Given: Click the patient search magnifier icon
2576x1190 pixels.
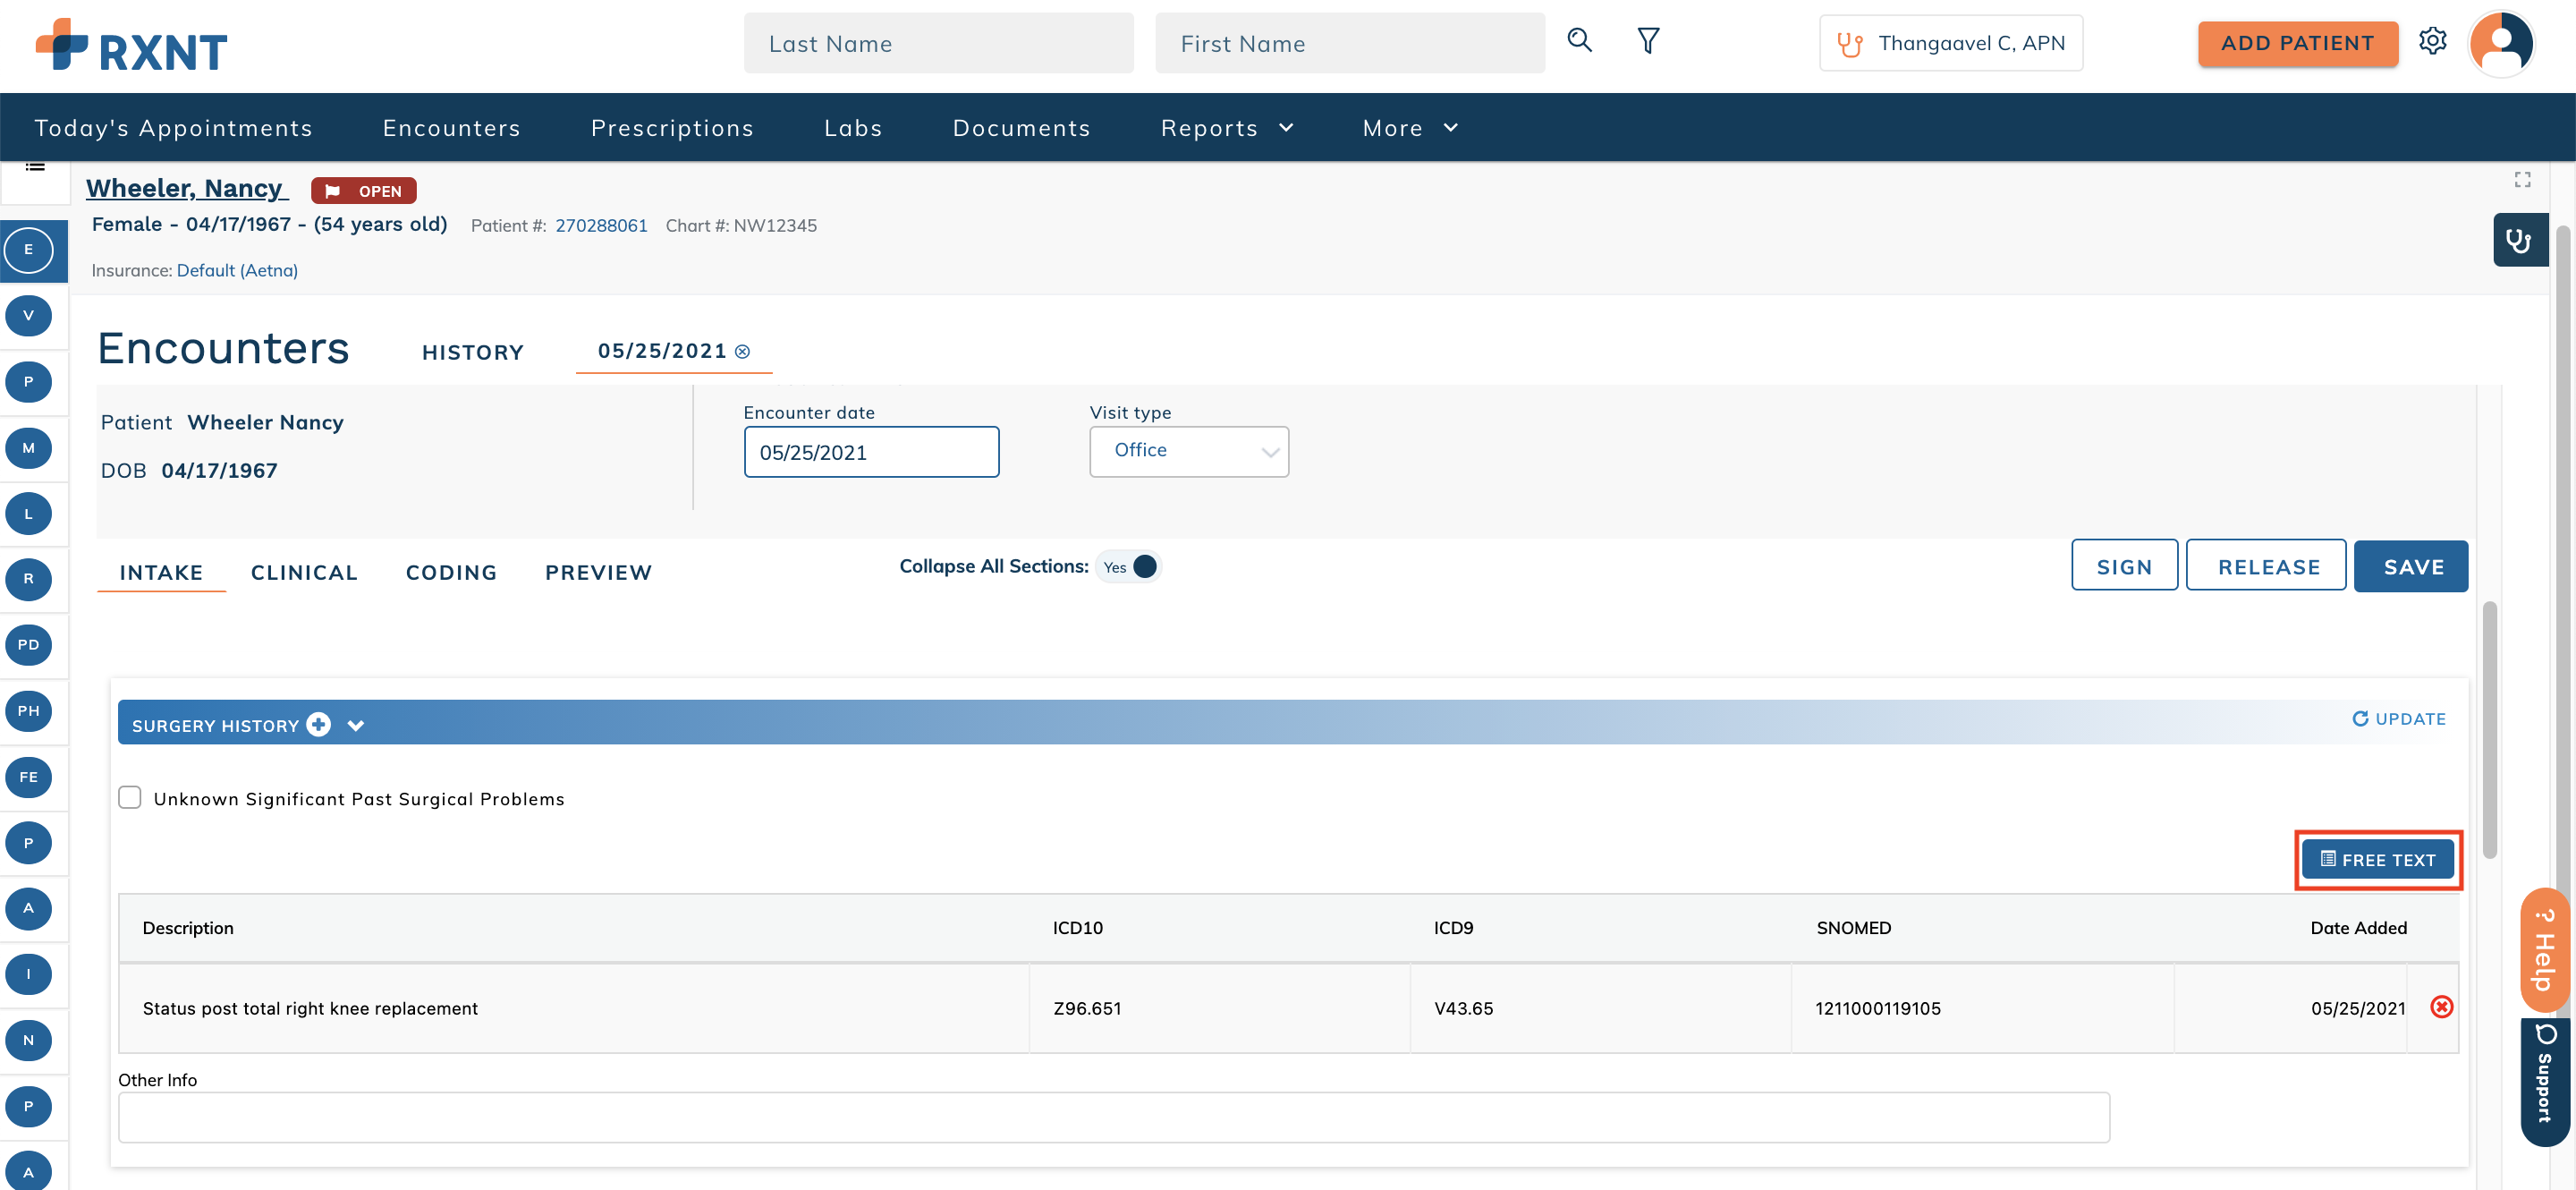Looking at the screenshot, I should [1579, 41].
